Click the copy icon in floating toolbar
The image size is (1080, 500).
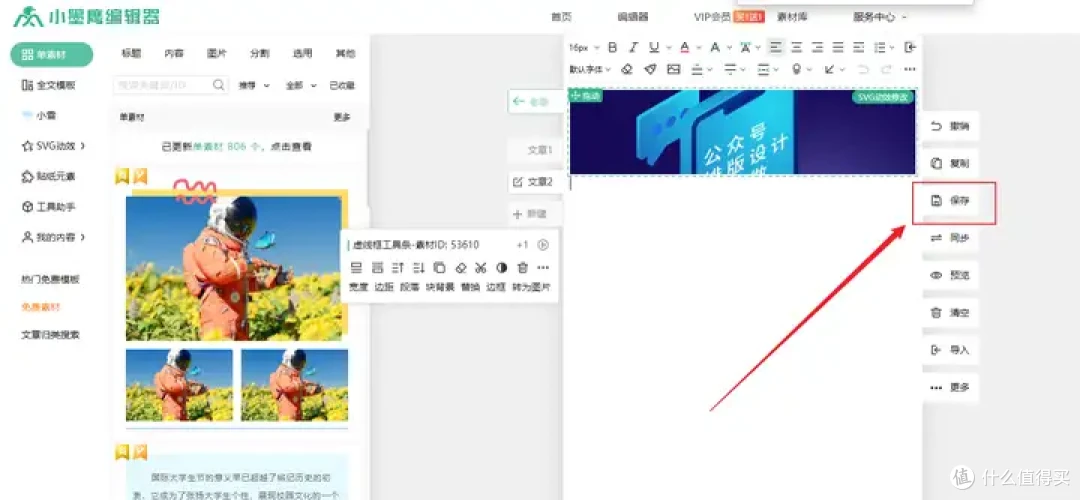(439, 267)
